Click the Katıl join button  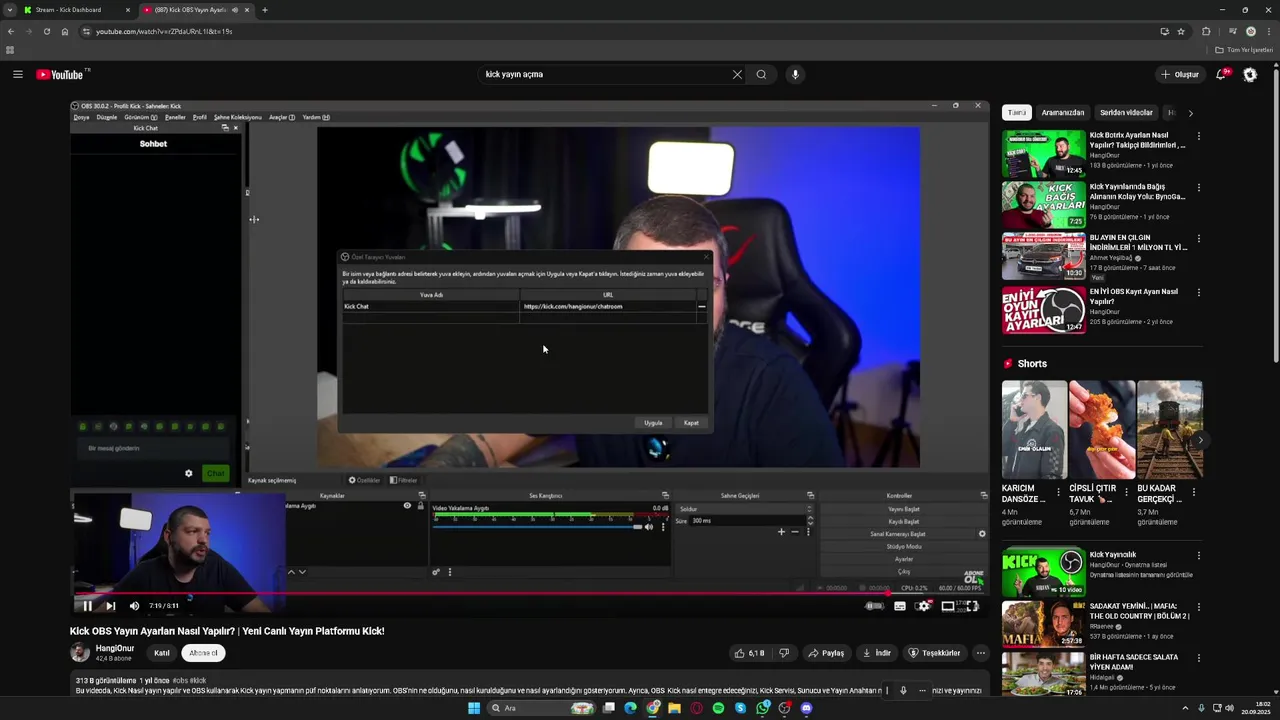point(162,653)
